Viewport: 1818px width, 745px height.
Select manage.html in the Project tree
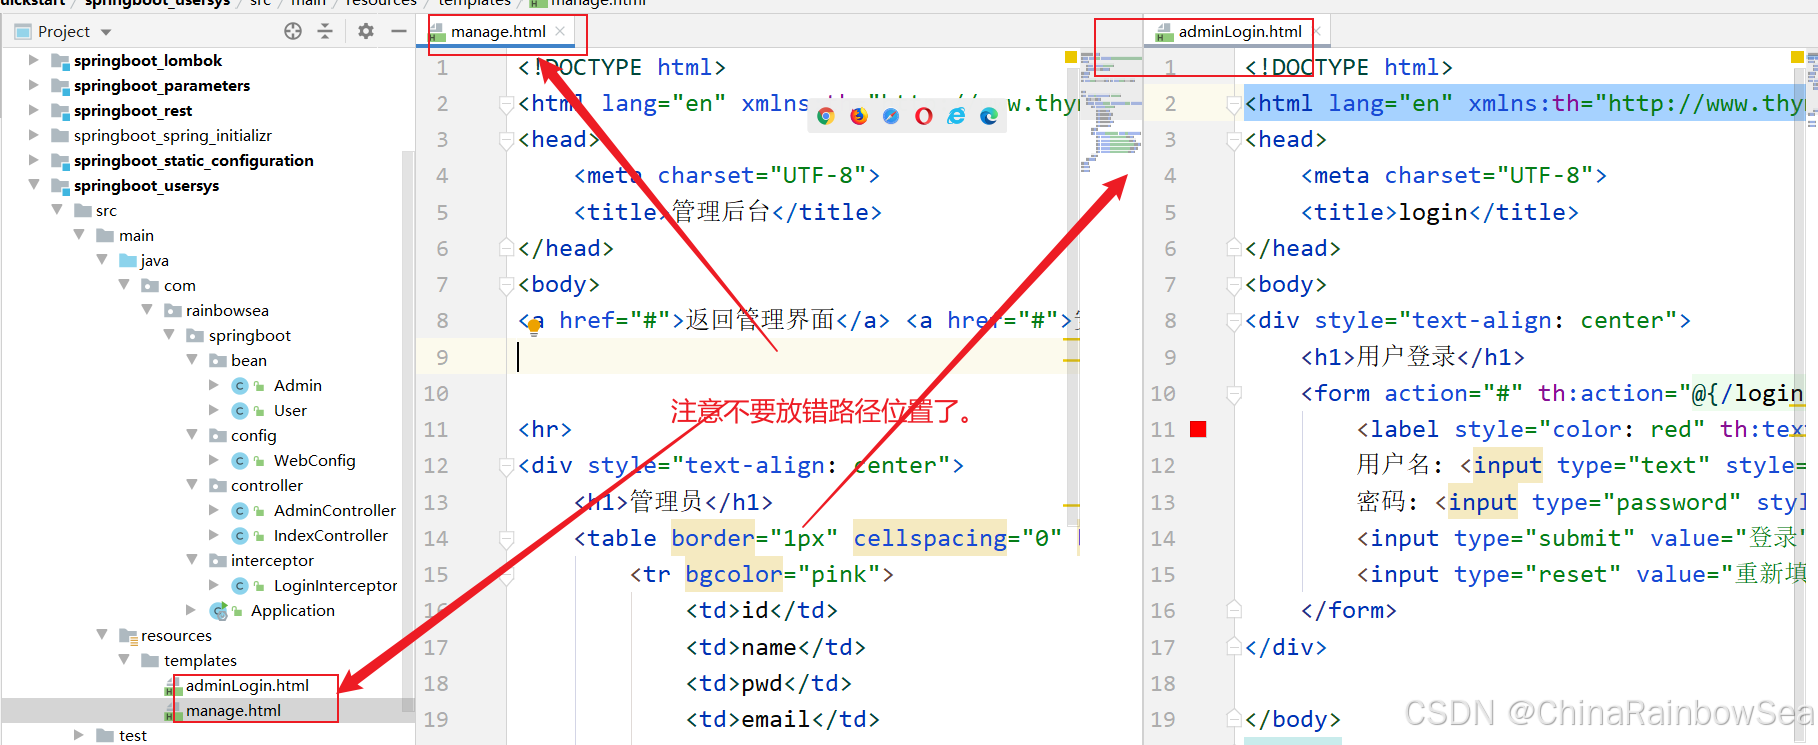(x=233, y=711)
